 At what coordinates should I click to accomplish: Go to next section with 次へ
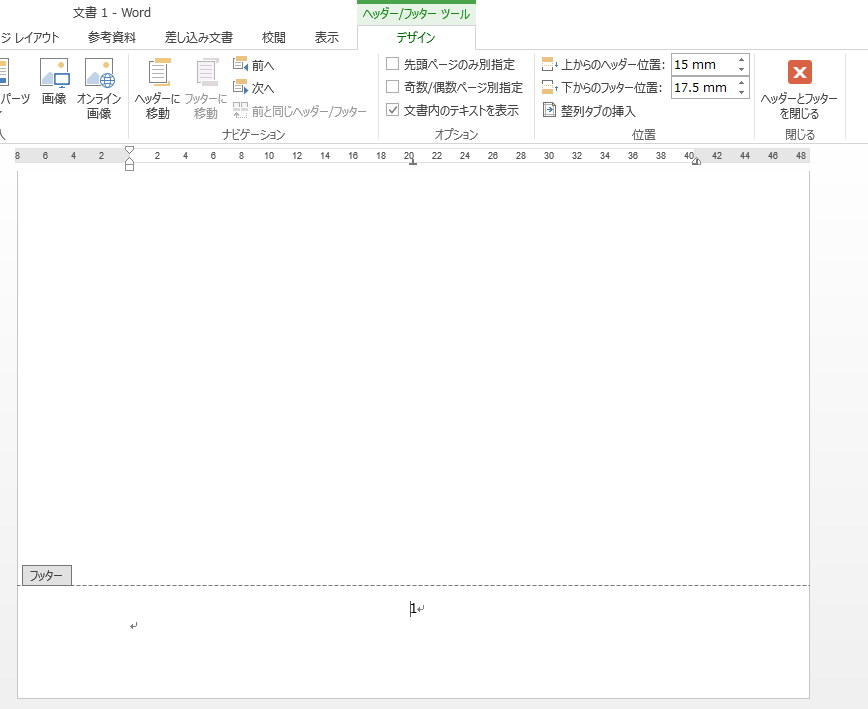(254, 88)
